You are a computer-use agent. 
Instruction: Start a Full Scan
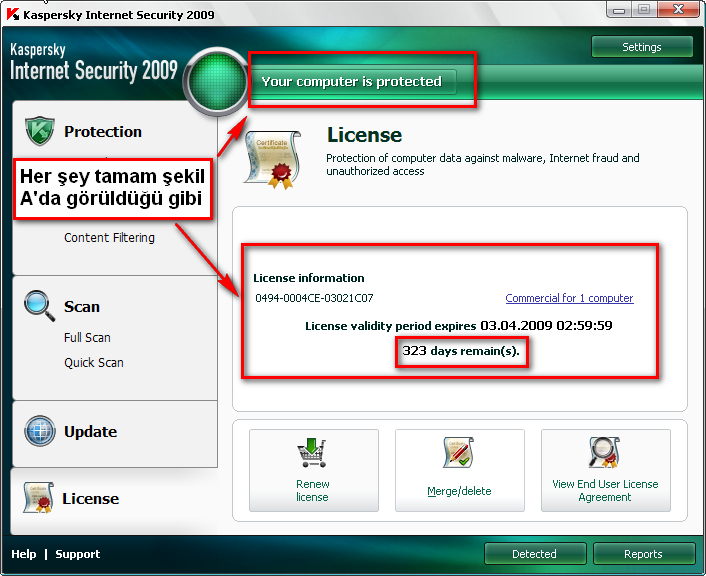click(x=87, y=337)
